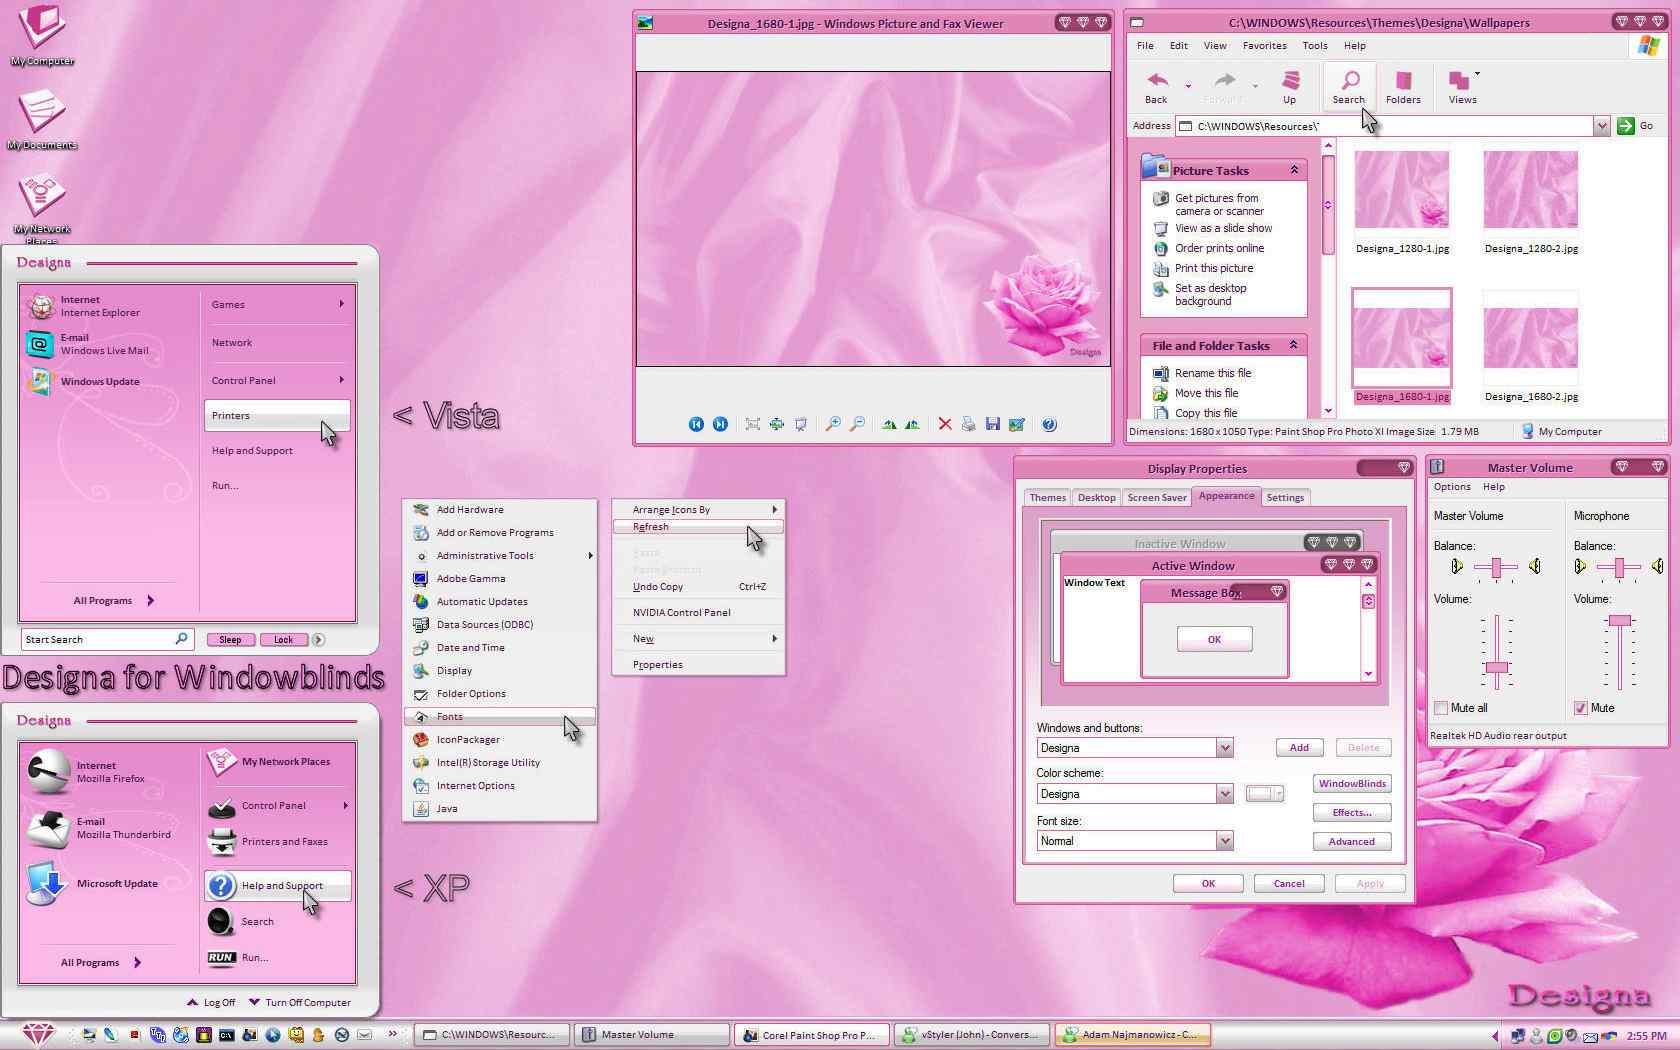Open Windows and buttons dropdown

point(1224,748)
